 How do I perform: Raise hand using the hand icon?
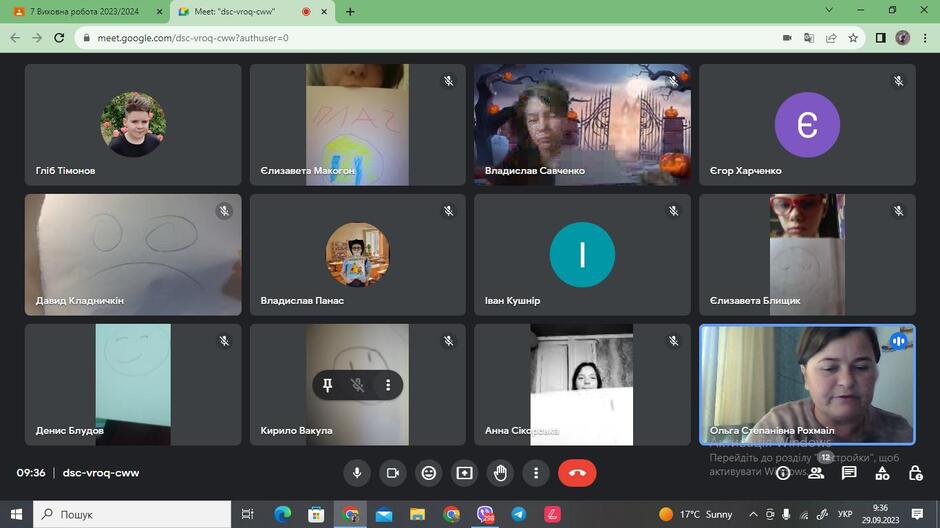(501, 473)
